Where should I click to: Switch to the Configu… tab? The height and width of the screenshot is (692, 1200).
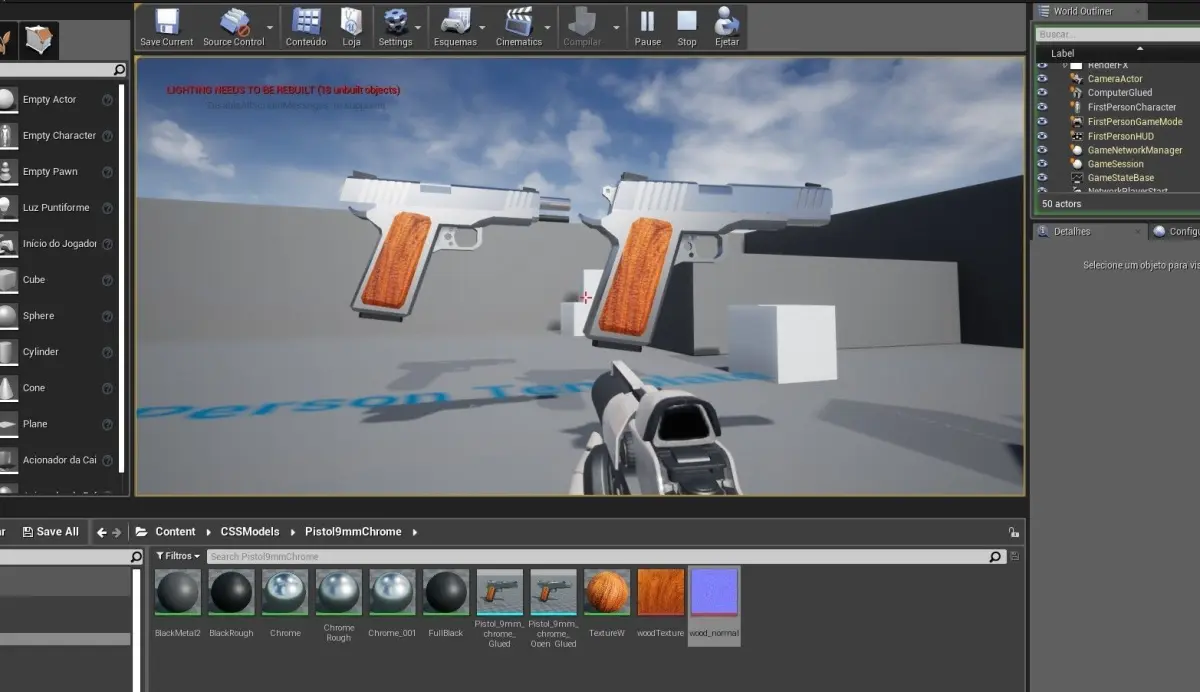tap(1174, 231)
